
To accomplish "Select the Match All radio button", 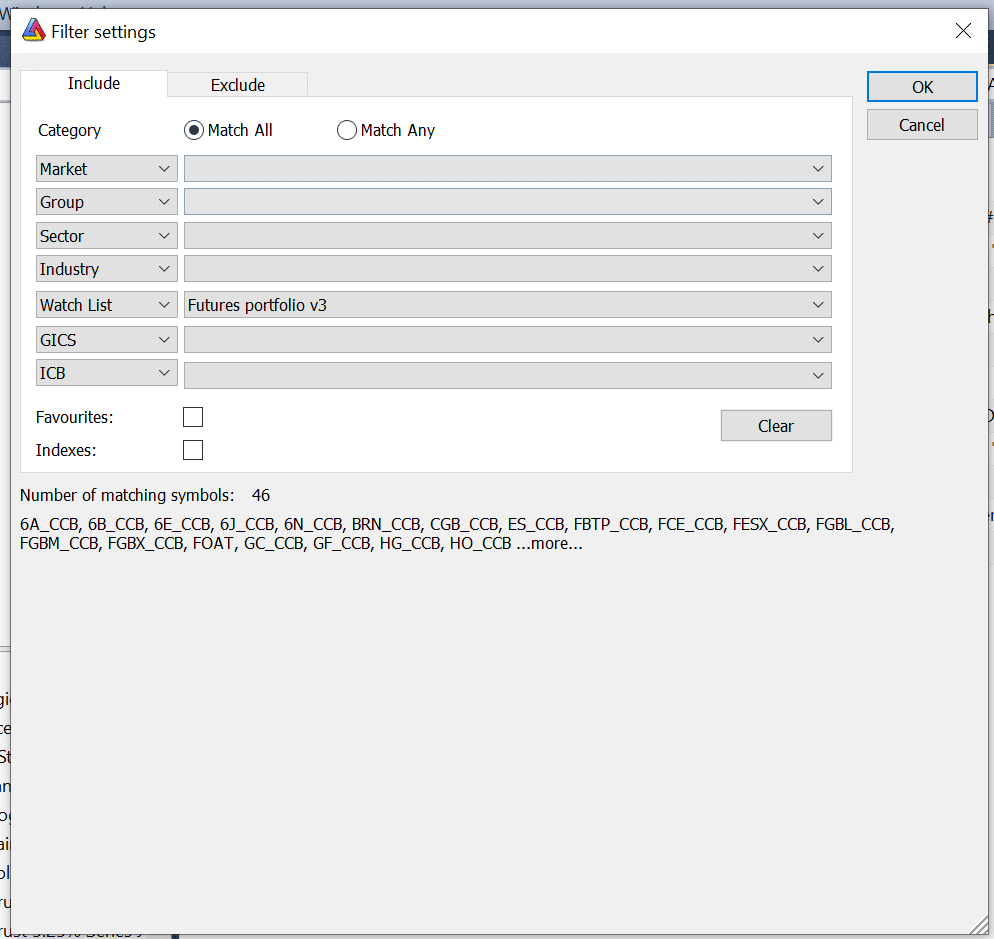I will (194, 130).
